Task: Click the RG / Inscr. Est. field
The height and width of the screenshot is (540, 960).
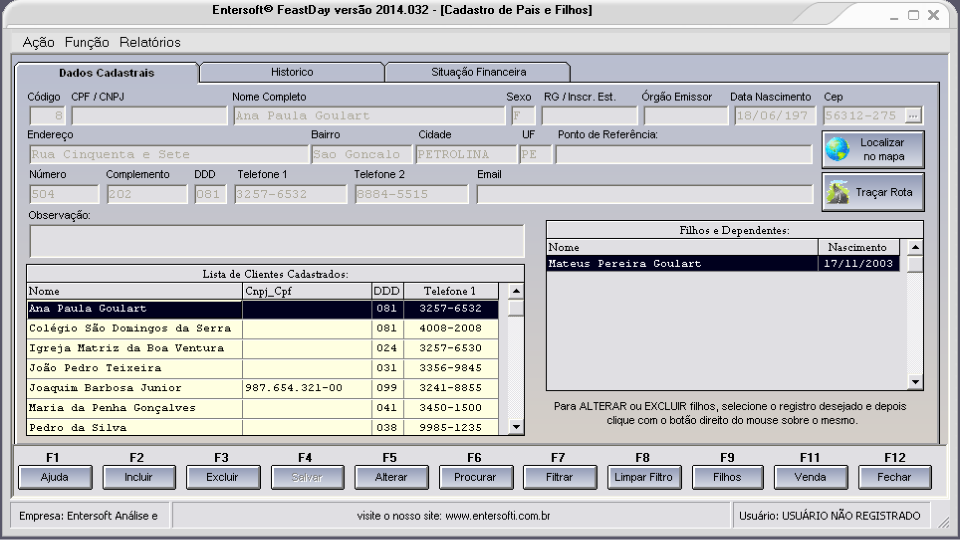Action: (x=589, y=116)
